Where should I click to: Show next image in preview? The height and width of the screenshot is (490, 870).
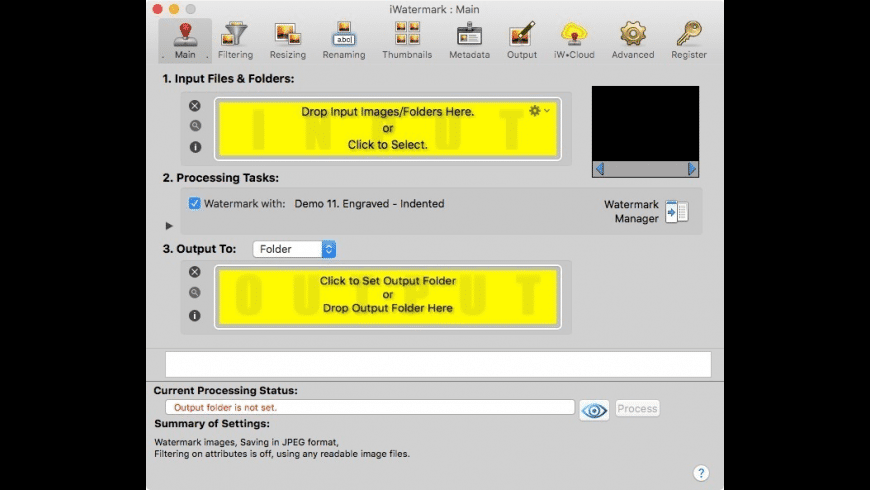click(x=691, y=168)
